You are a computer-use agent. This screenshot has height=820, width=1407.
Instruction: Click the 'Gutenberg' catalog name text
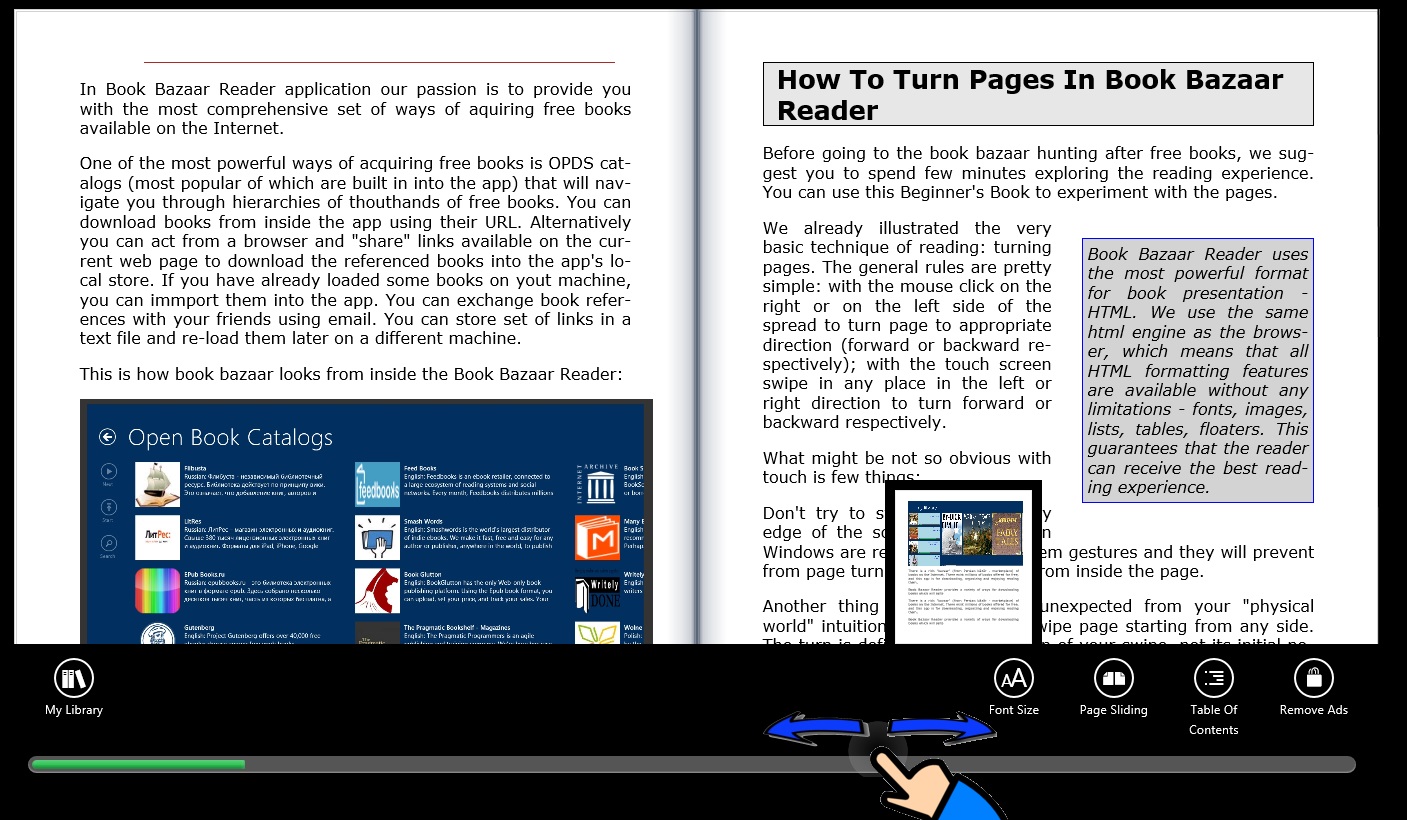pyautogui.click(x=199, y=628)
